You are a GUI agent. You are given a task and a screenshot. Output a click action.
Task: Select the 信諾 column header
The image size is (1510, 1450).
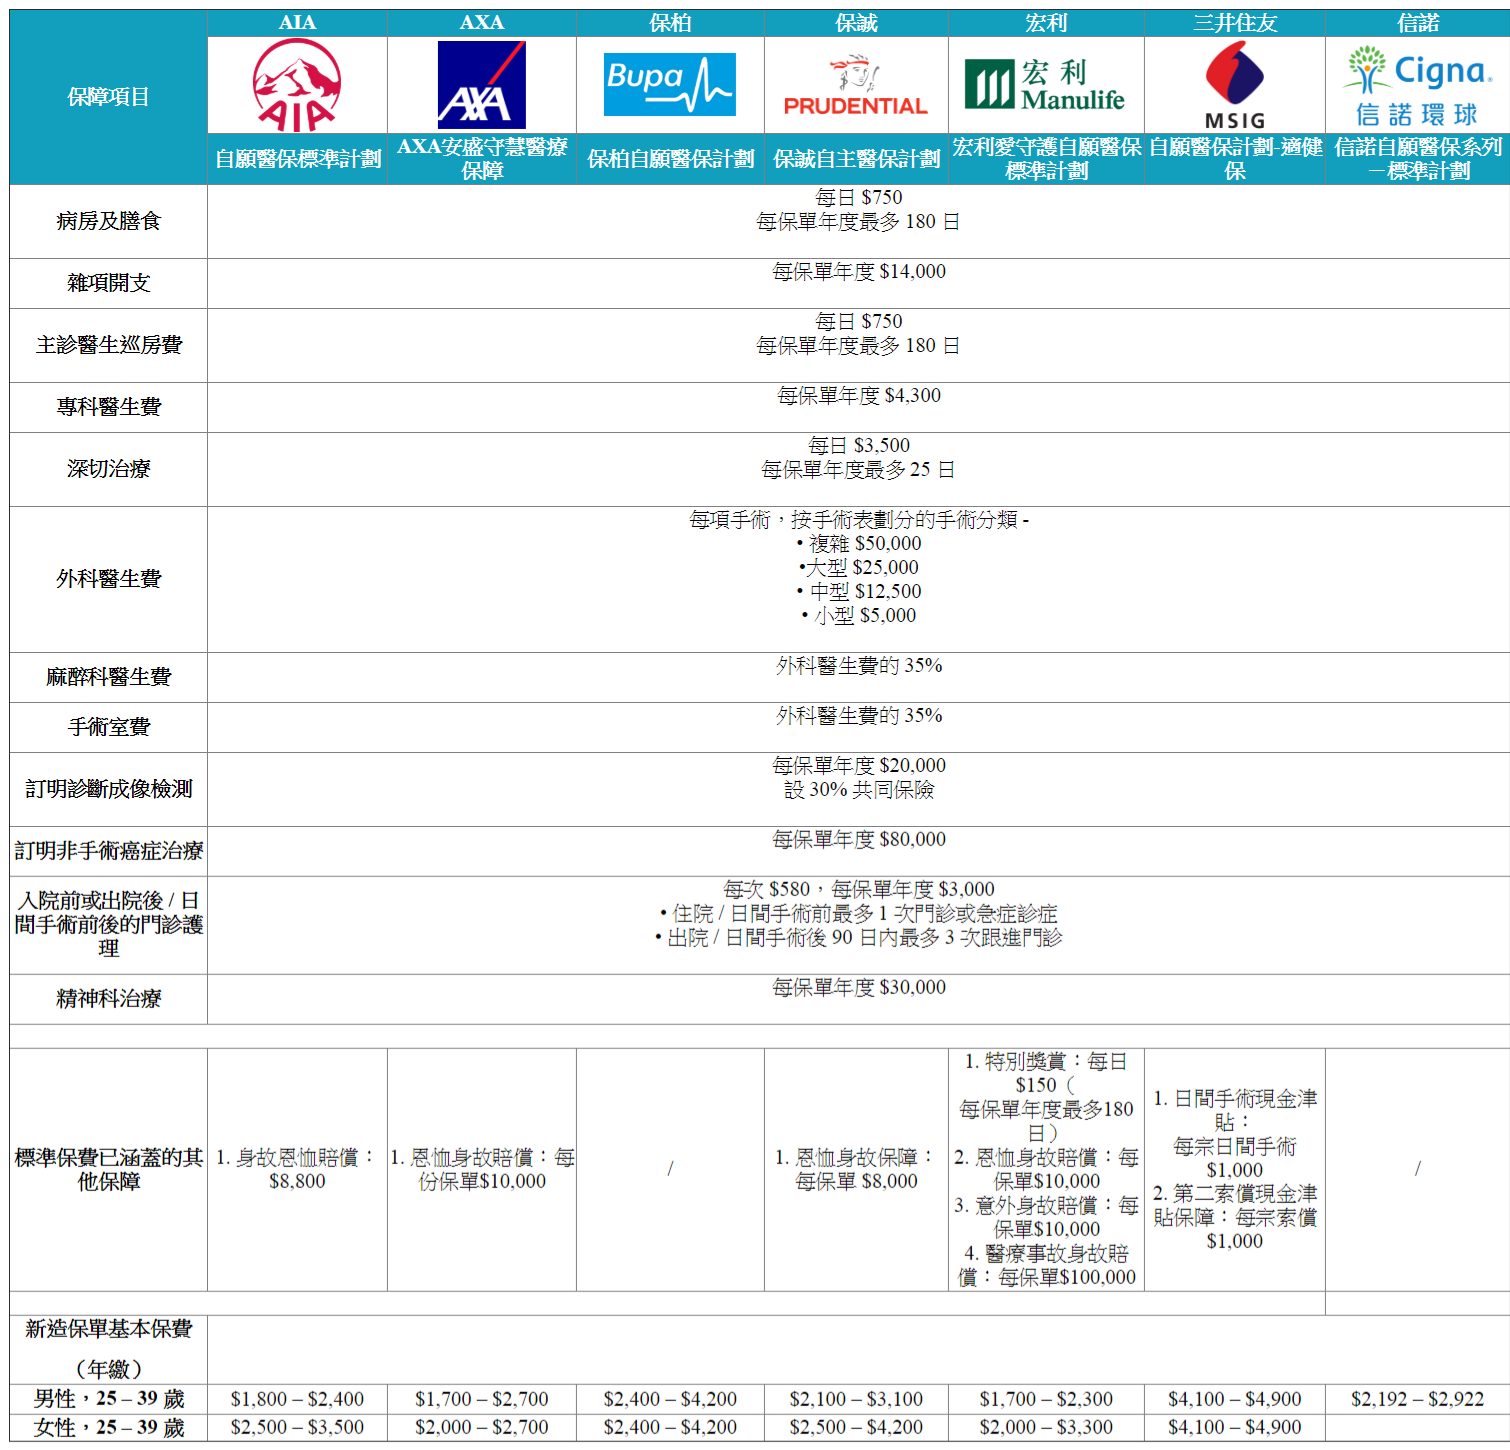pyautogui.click(x=1418, y=23)
